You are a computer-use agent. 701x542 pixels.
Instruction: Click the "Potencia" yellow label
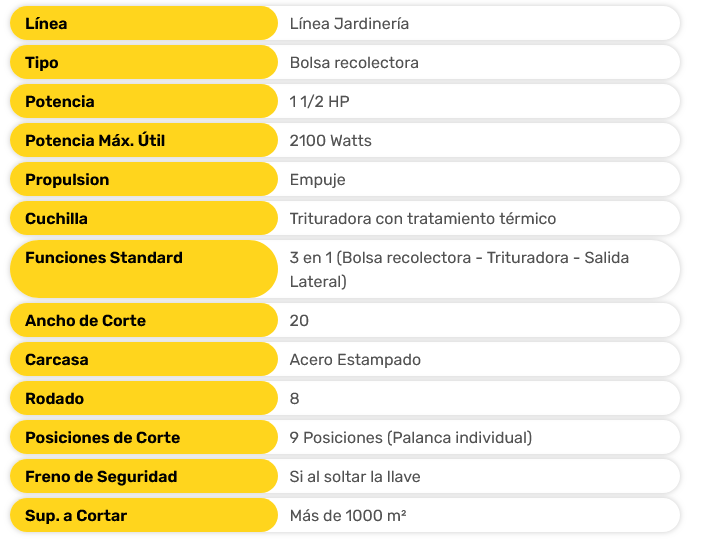tap(60, 101)
